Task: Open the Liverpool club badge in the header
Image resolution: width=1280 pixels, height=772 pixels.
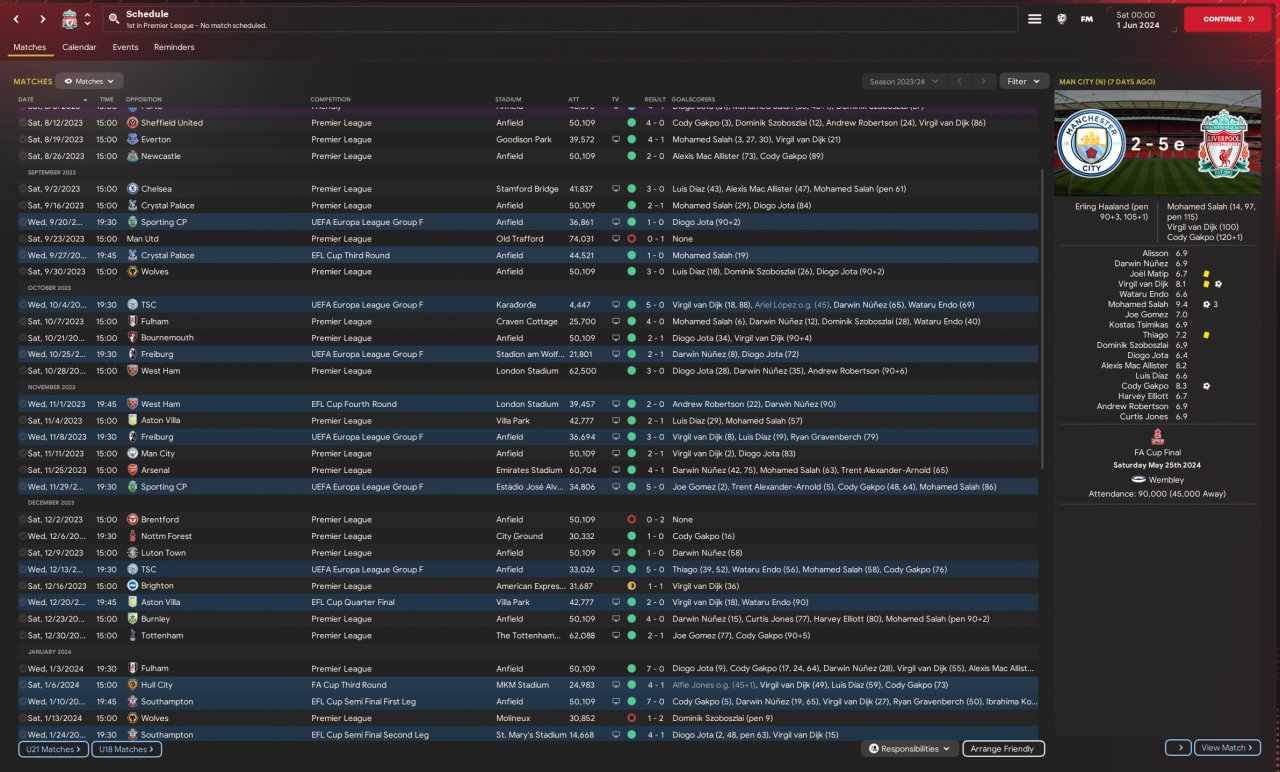Action: pos(69,19)
